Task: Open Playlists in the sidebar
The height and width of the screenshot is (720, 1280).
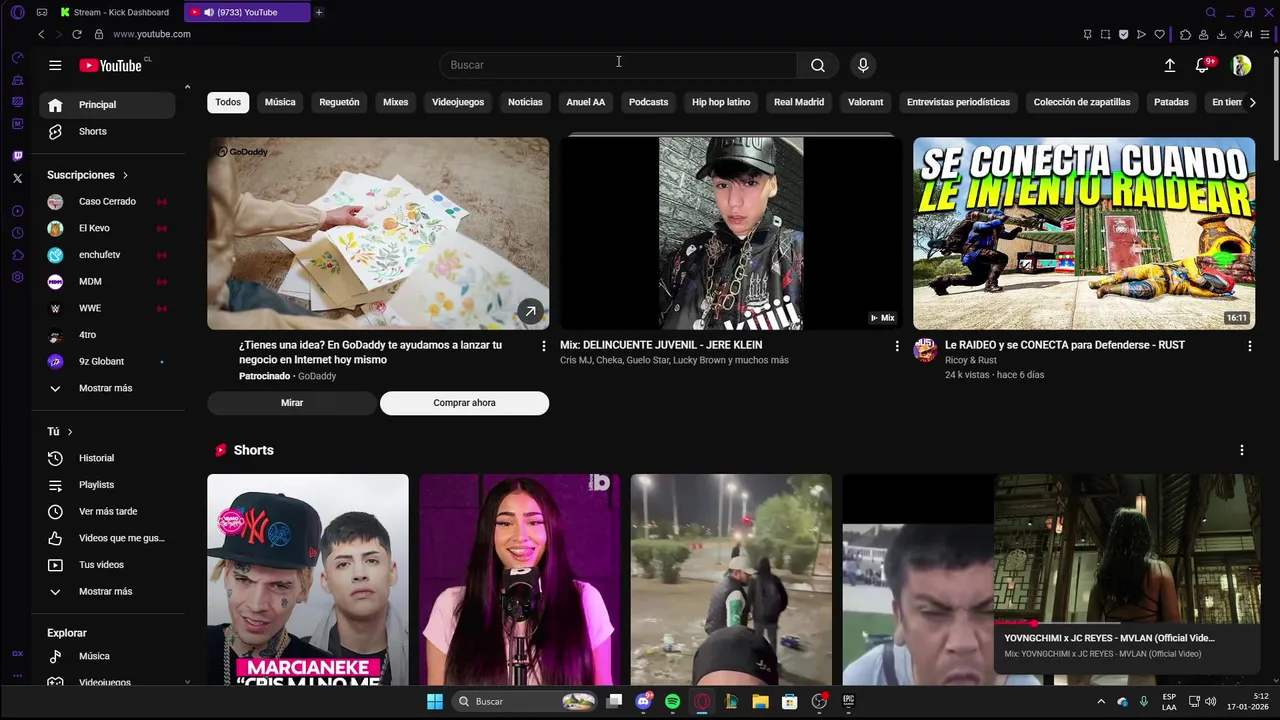Action: click(x=108, y=485)
